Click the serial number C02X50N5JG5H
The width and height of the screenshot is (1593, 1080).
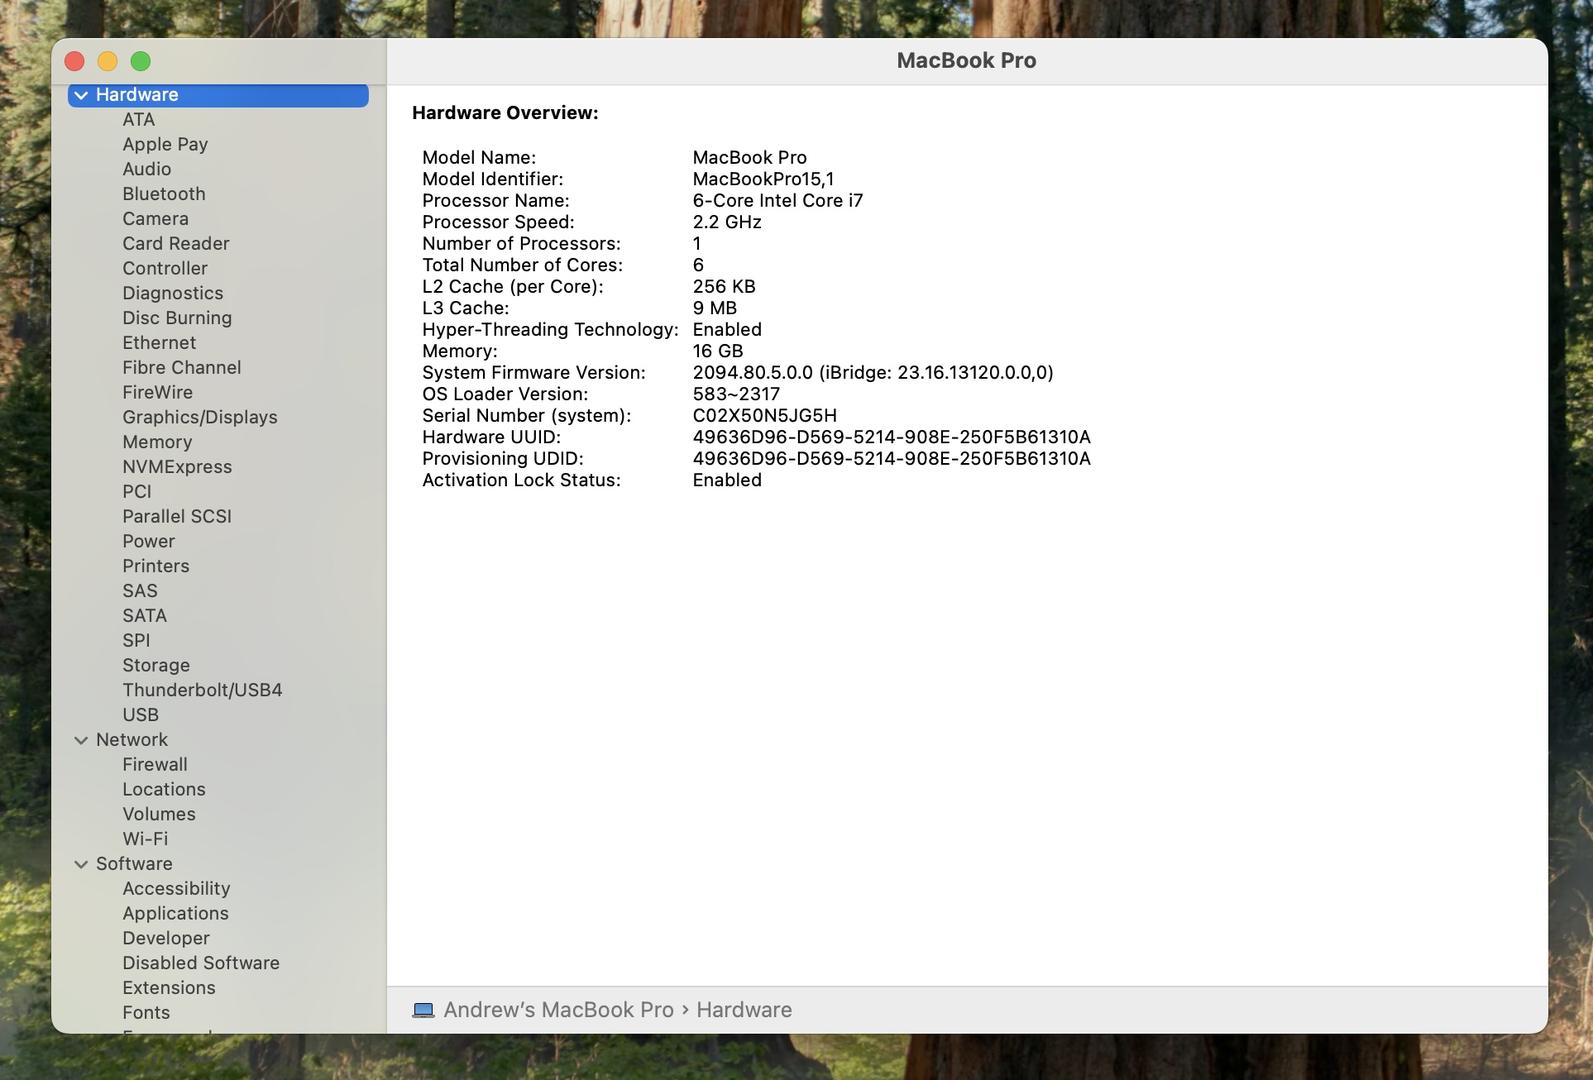[x=765, y=416]
